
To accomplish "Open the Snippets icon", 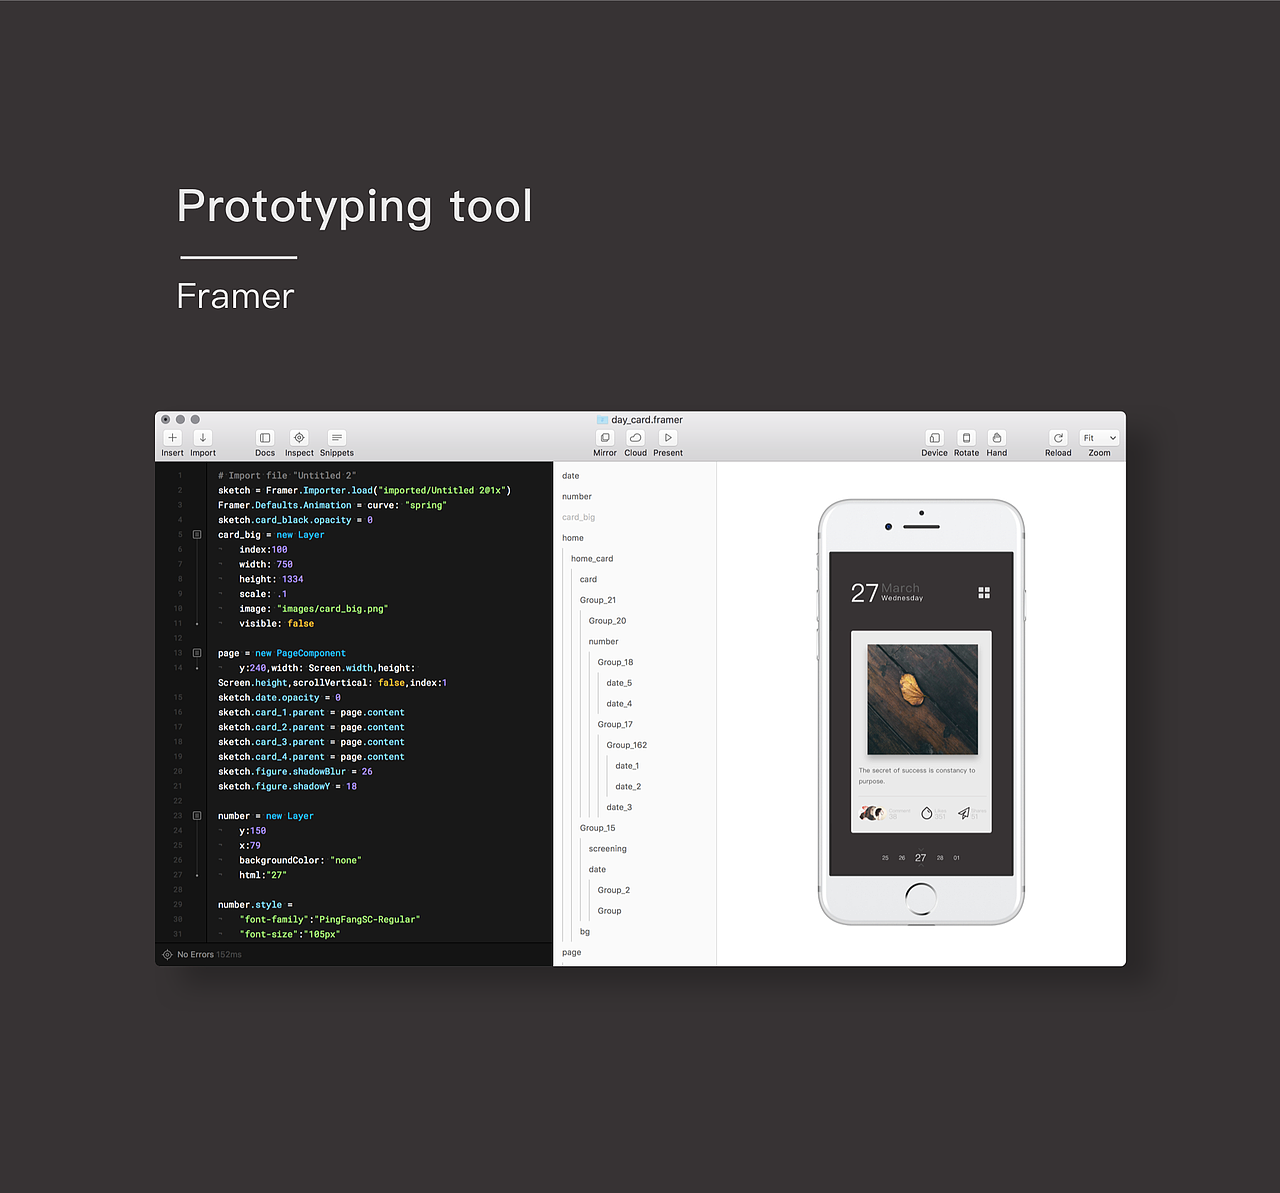I will [x=337, y=438].
